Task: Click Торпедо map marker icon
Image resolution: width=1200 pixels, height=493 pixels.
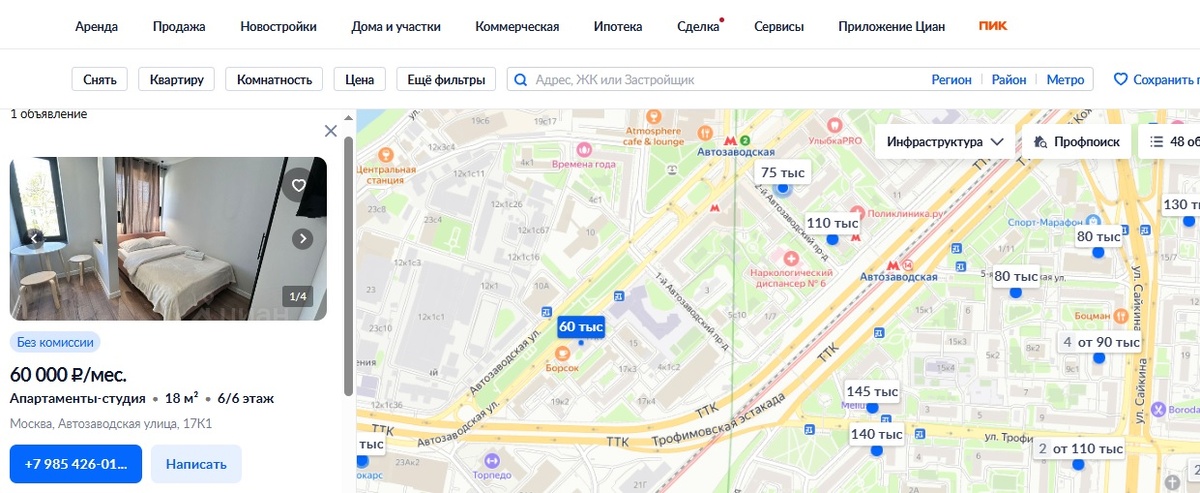Action: pyautogui.click(x=491, y=460)
